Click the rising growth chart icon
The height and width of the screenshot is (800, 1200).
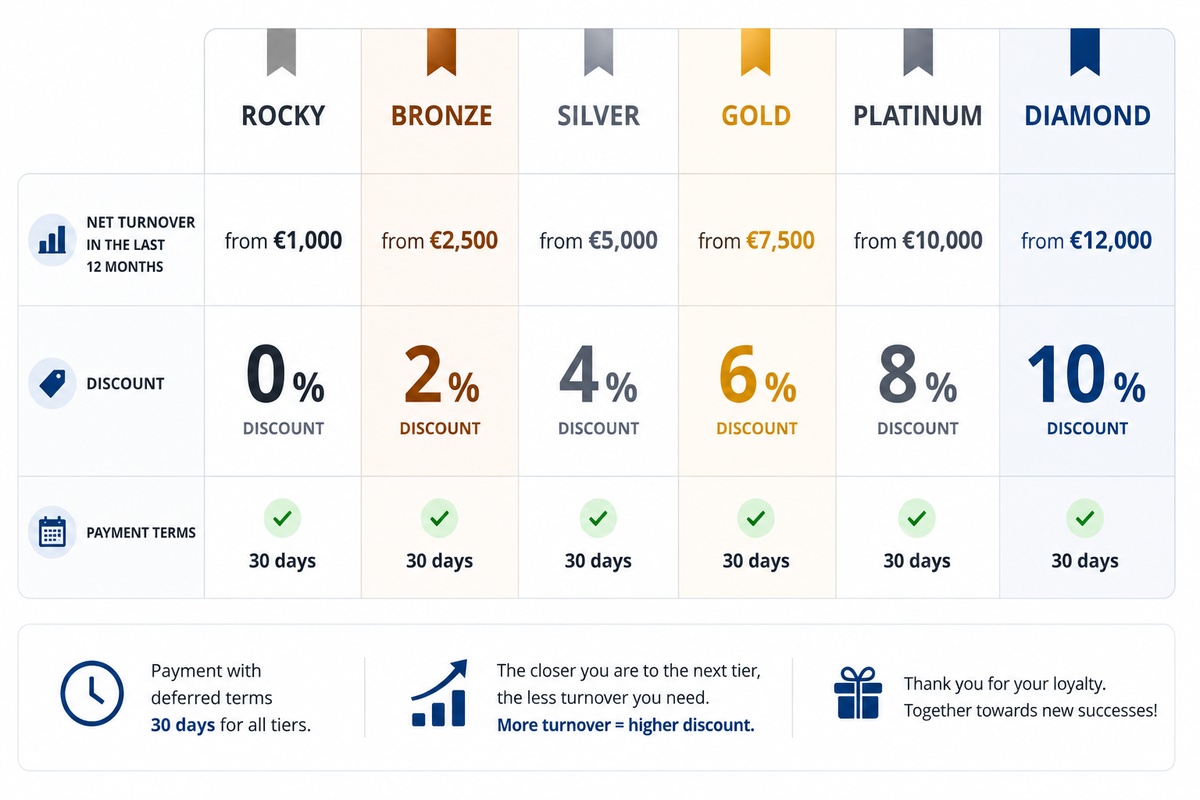click(x=439, y=692)
